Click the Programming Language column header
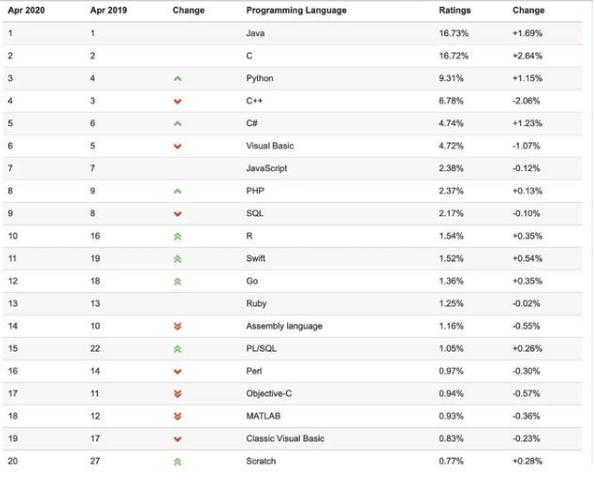Viewport: 595px width, 480px height. click(x=296, y=11)
